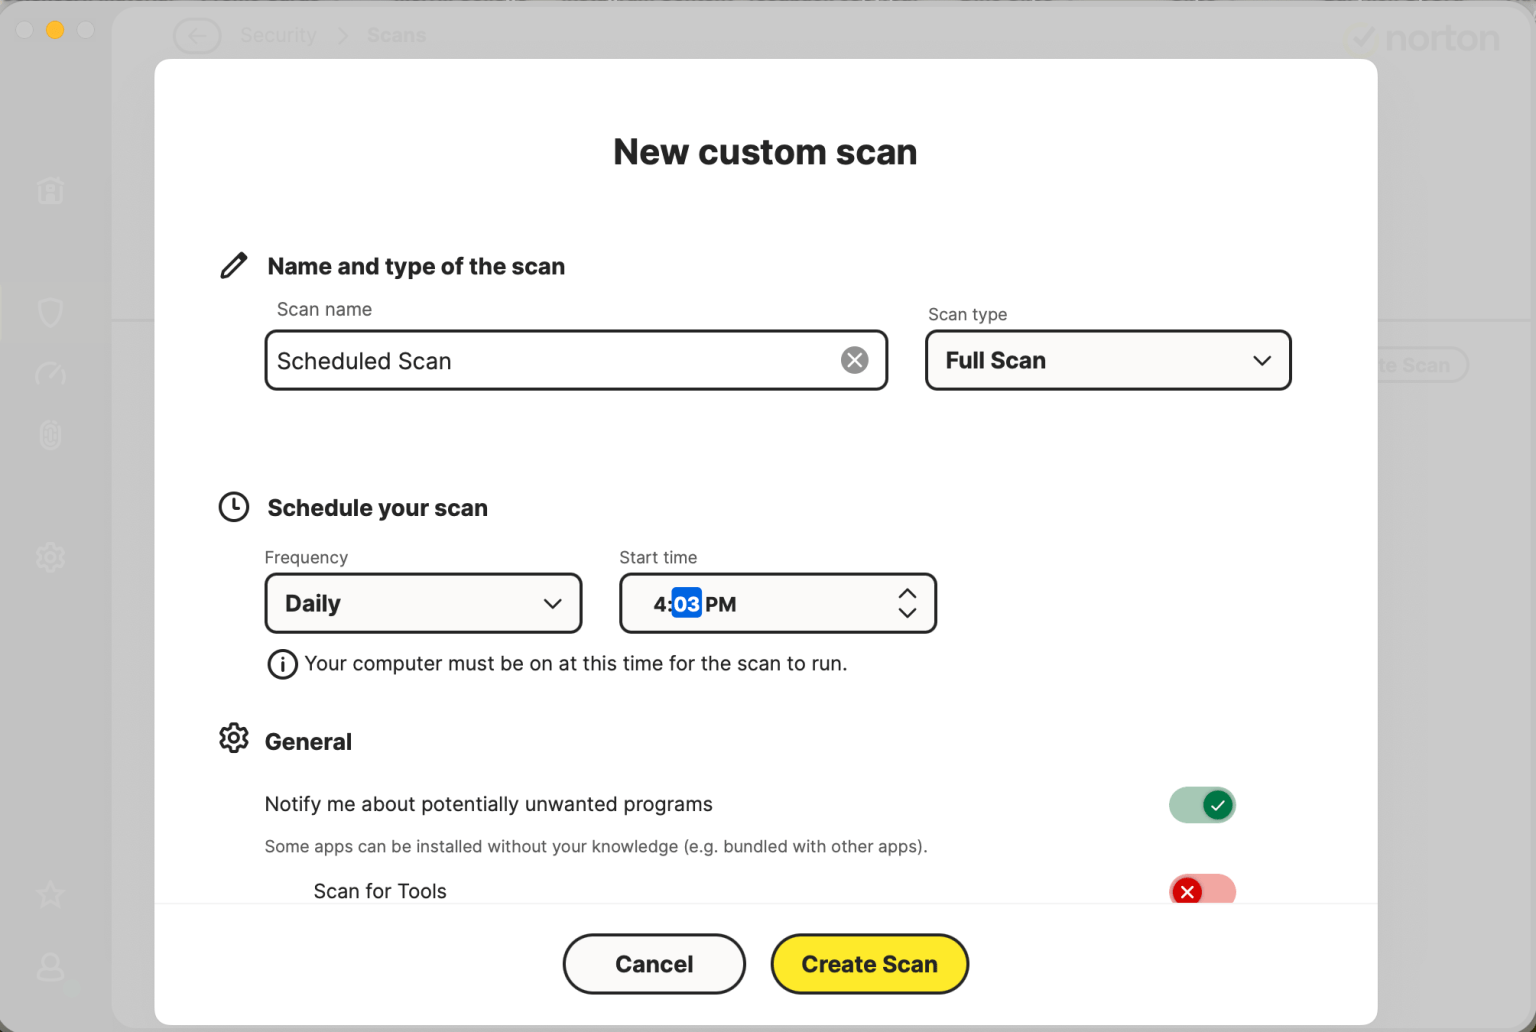Viewport: 1536px width, 1032px height.
Task: Open the settings gear in sidebar
Action: [50, 557]
